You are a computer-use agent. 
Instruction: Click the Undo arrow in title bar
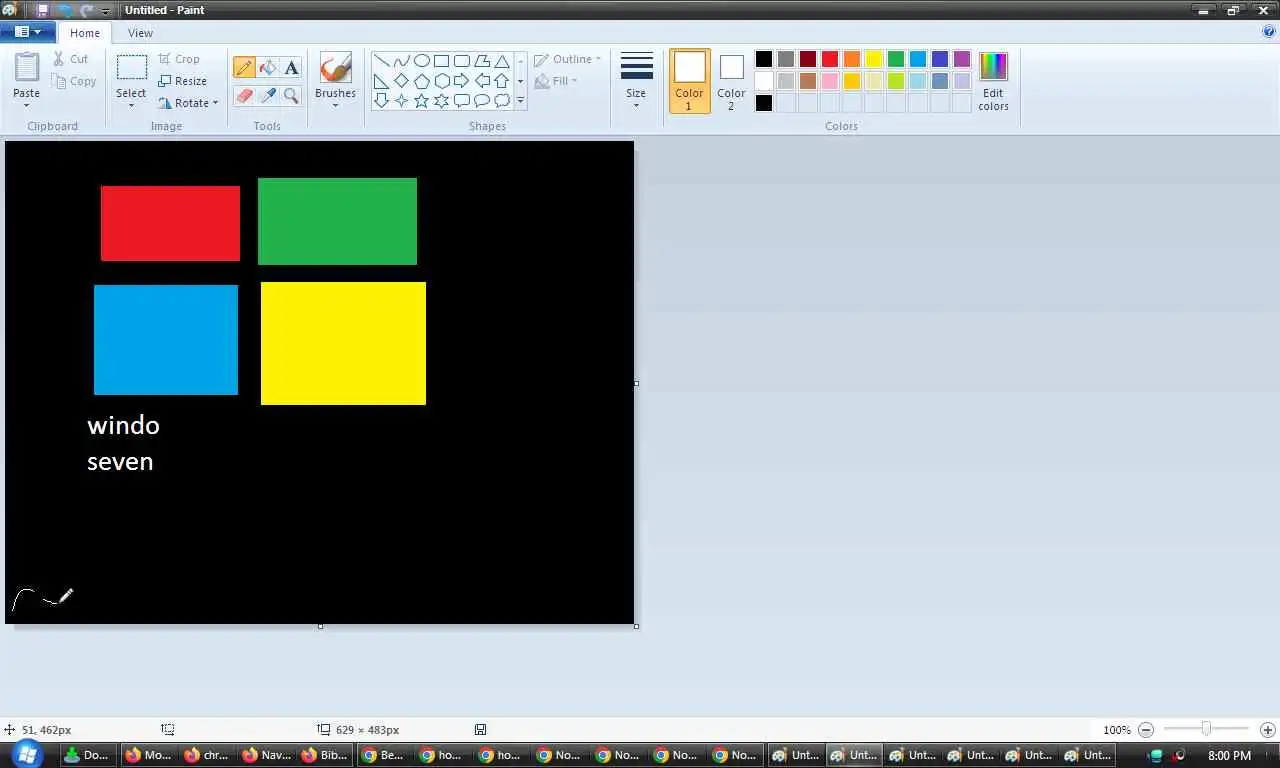click(x=65, y=10)
